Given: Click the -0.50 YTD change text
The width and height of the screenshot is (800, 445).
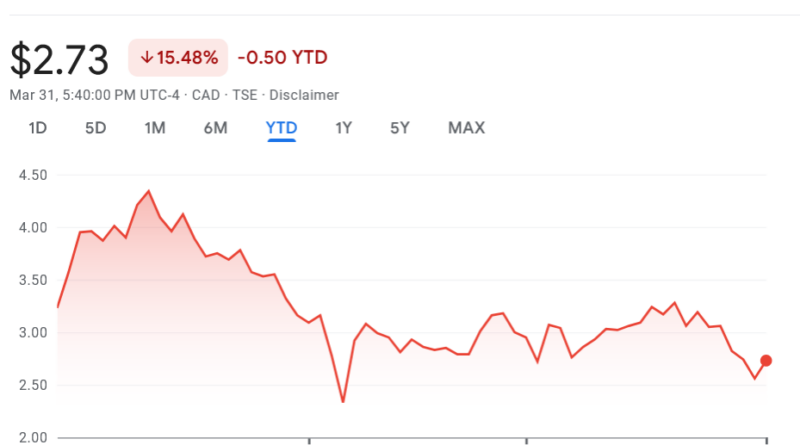Looking at the screenshot, I should pyautogui.click(x=282, y=58).
